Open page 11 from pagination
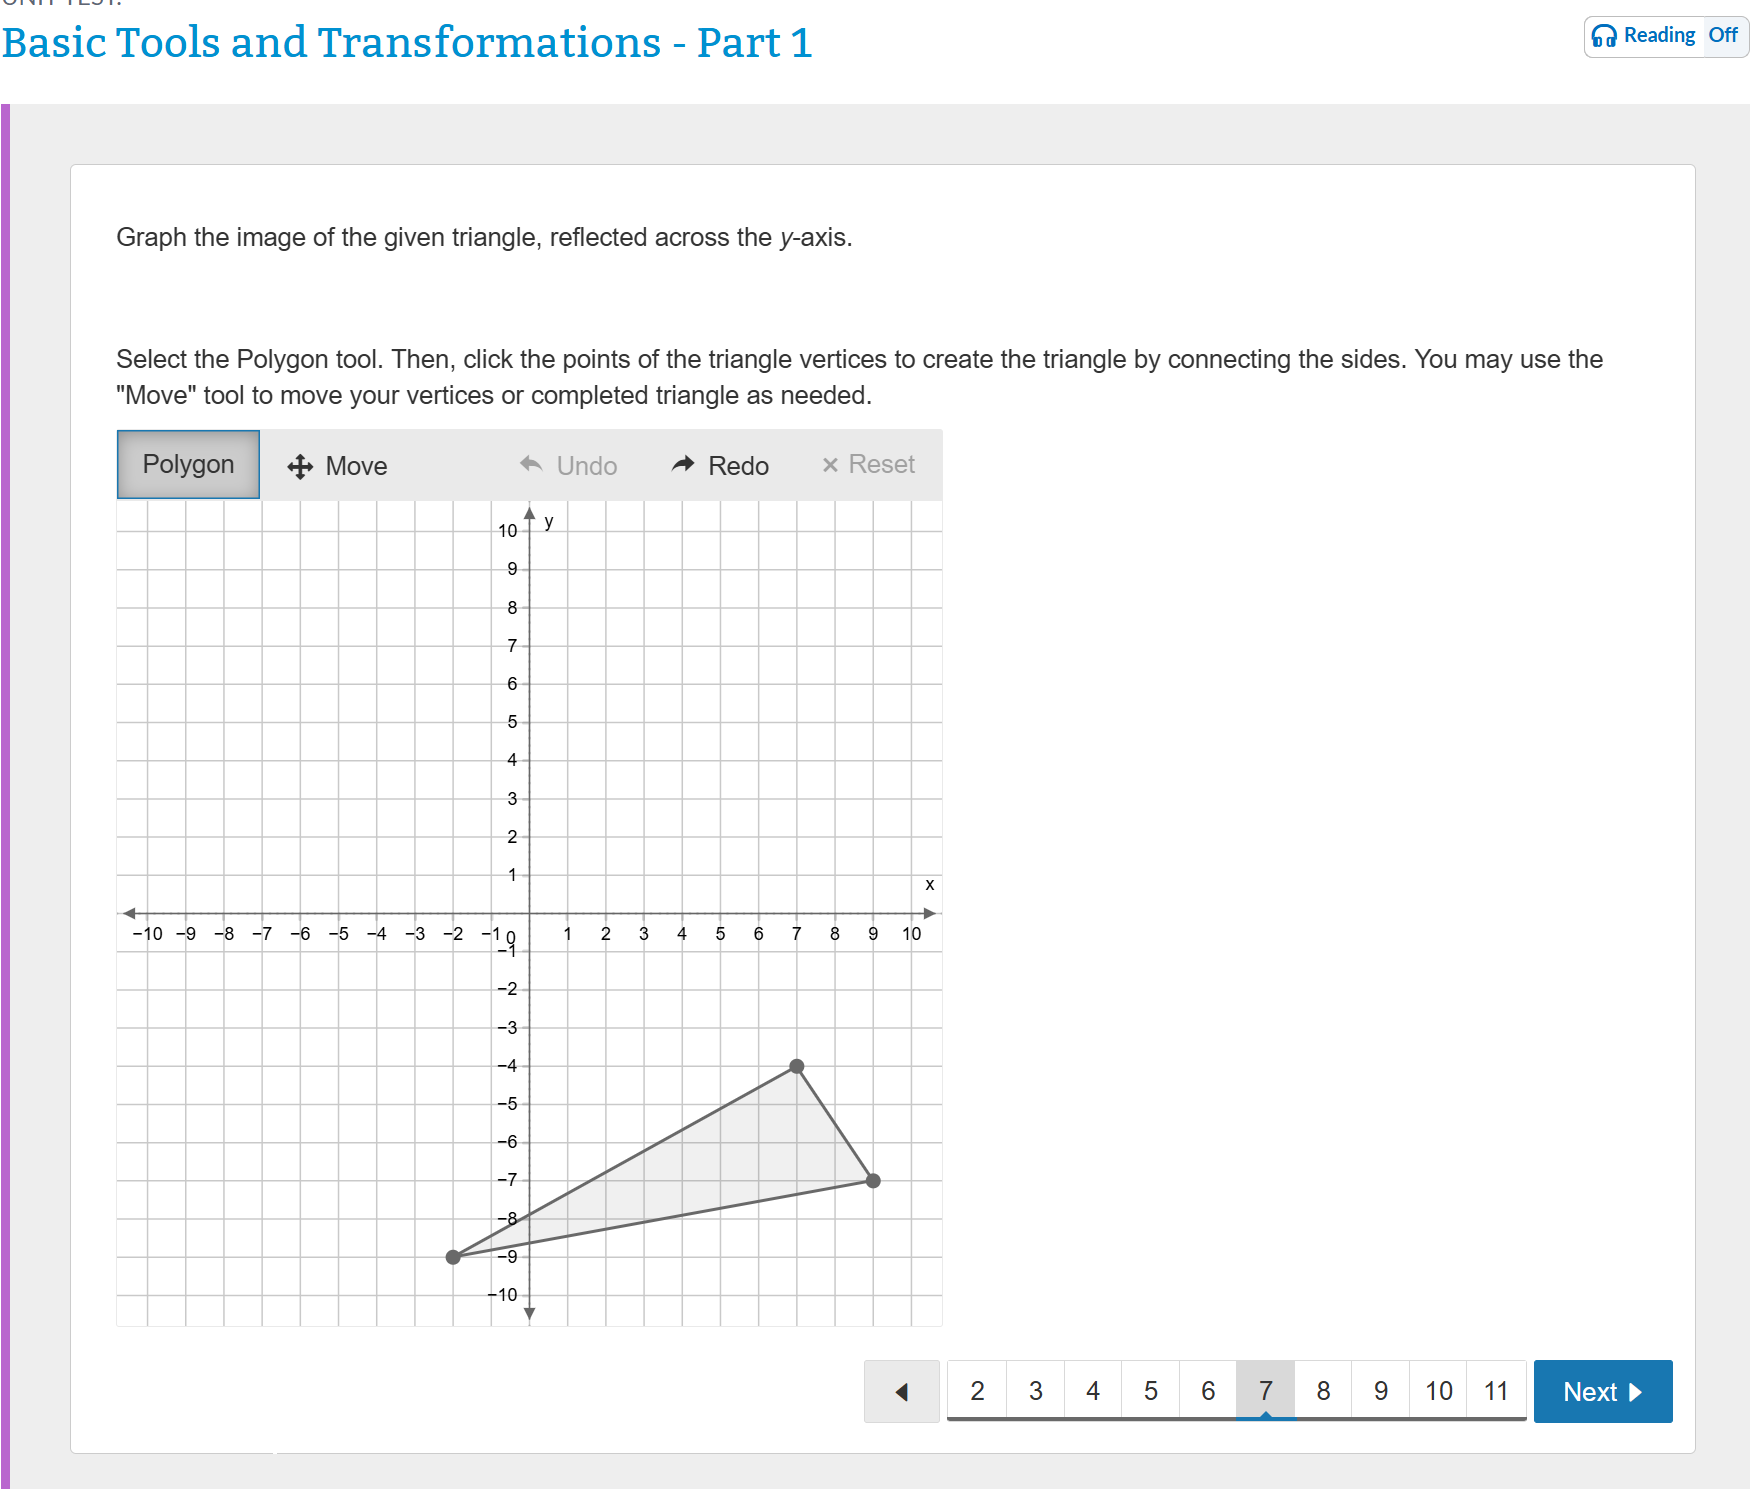Viewport: 1750px width, 1489px height. point(1496,1391)
